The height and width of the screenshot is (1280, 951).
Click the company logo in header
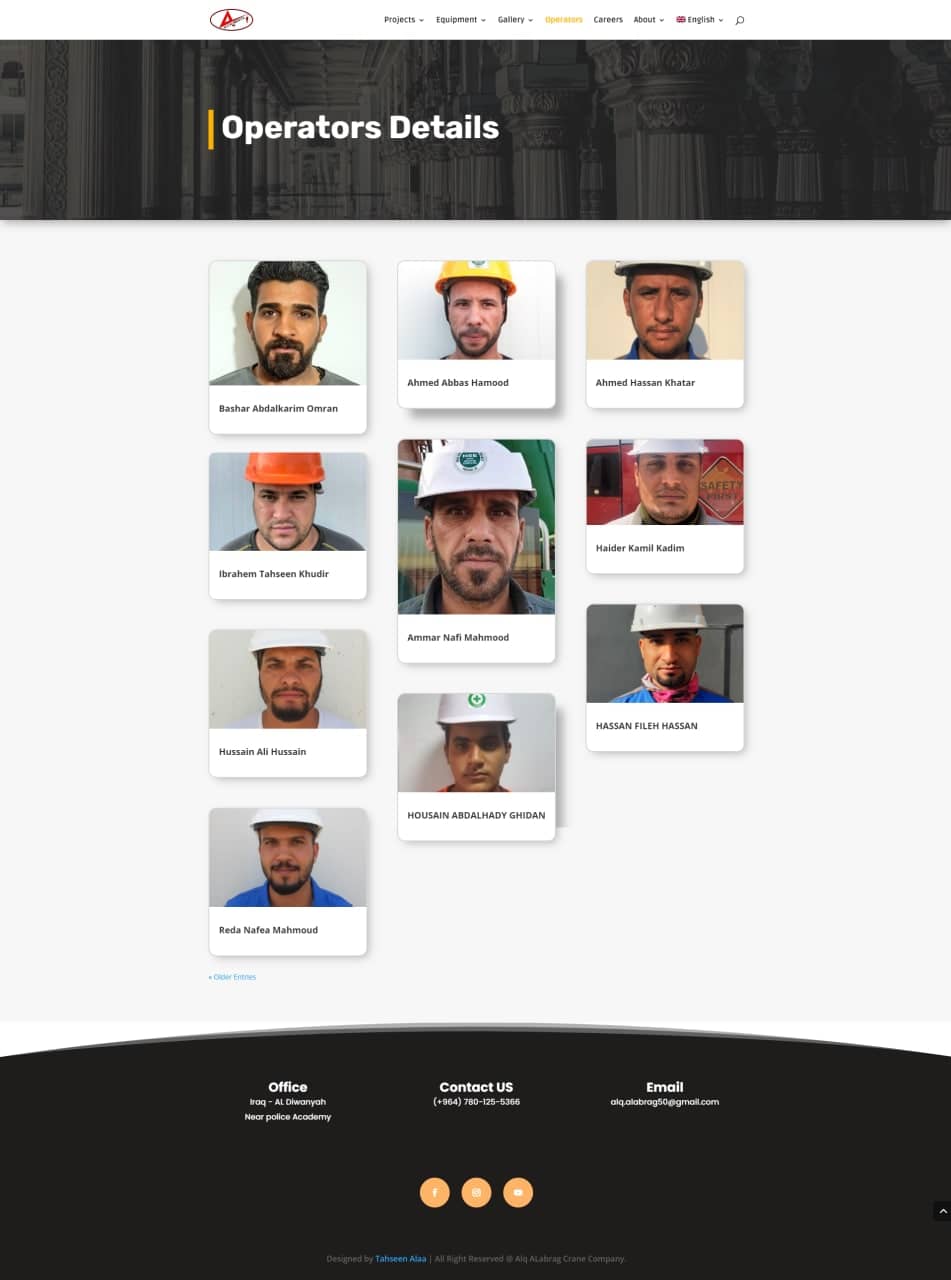pyautogui.click(x=231, y=19)
